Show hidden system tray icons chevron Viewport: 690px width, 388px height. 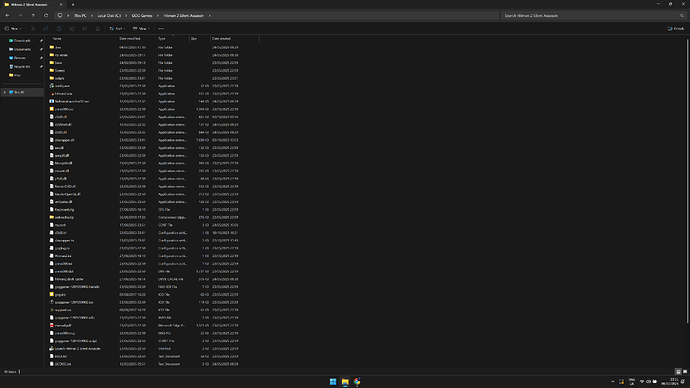(613, 382)
